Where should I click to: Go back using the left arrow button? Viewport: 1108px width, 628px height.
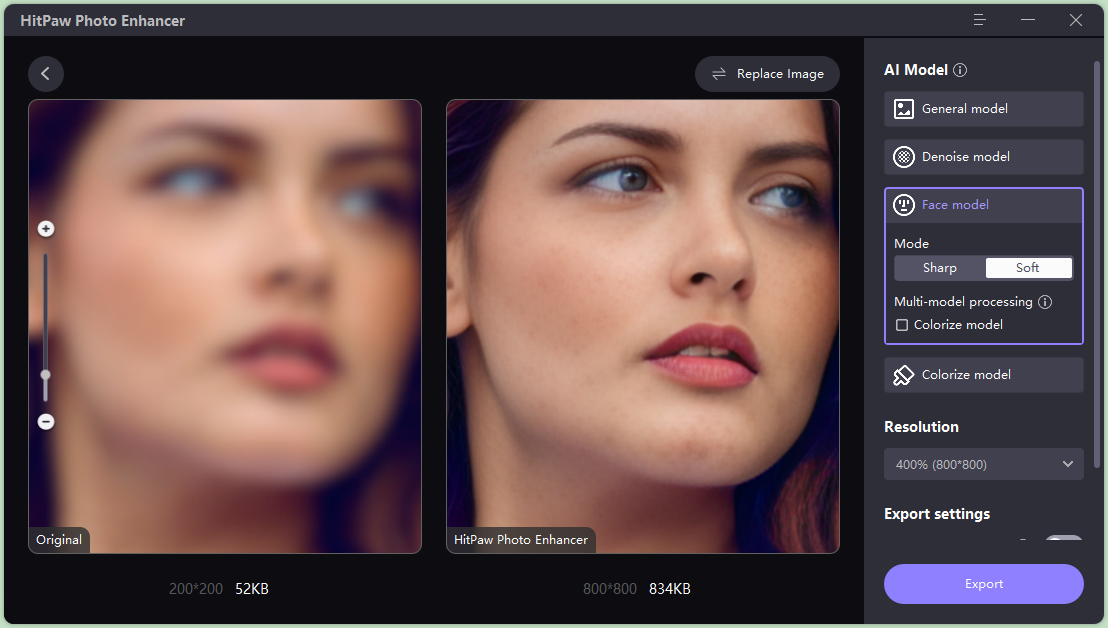[46, 73]
